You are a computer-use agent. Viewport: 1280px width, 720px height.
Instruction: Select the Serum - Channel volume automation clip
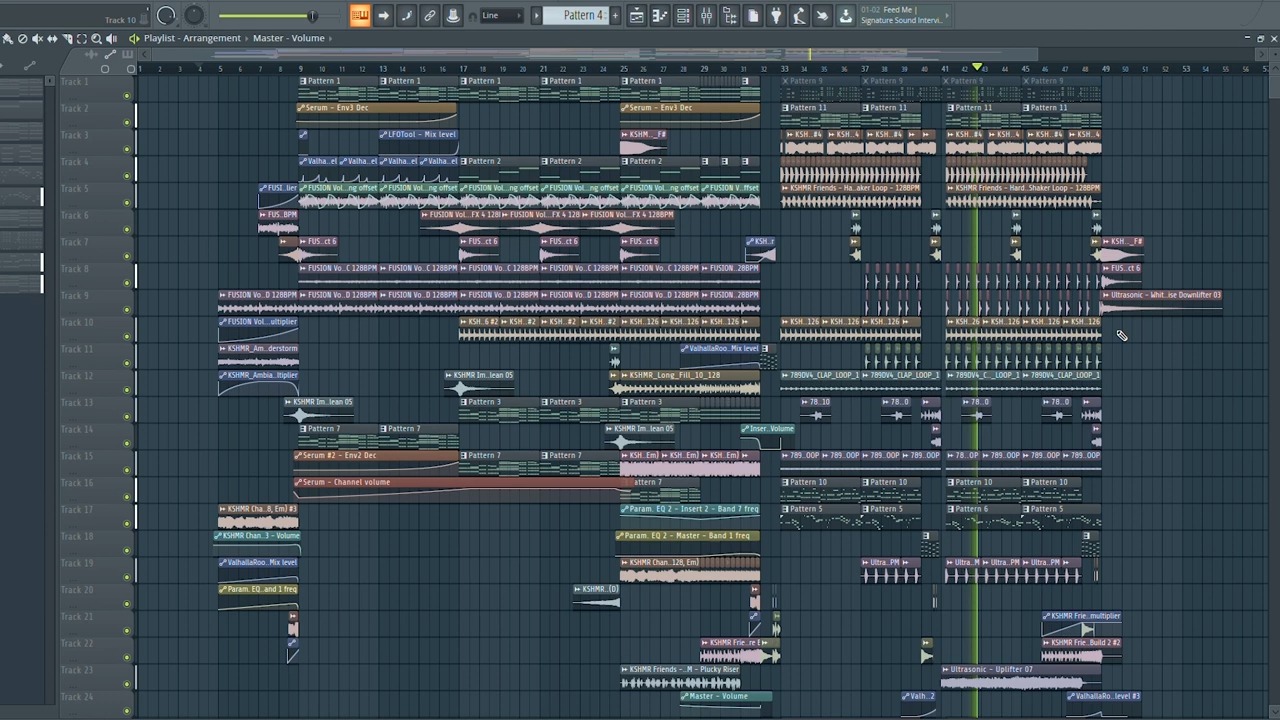click(464, 487)
